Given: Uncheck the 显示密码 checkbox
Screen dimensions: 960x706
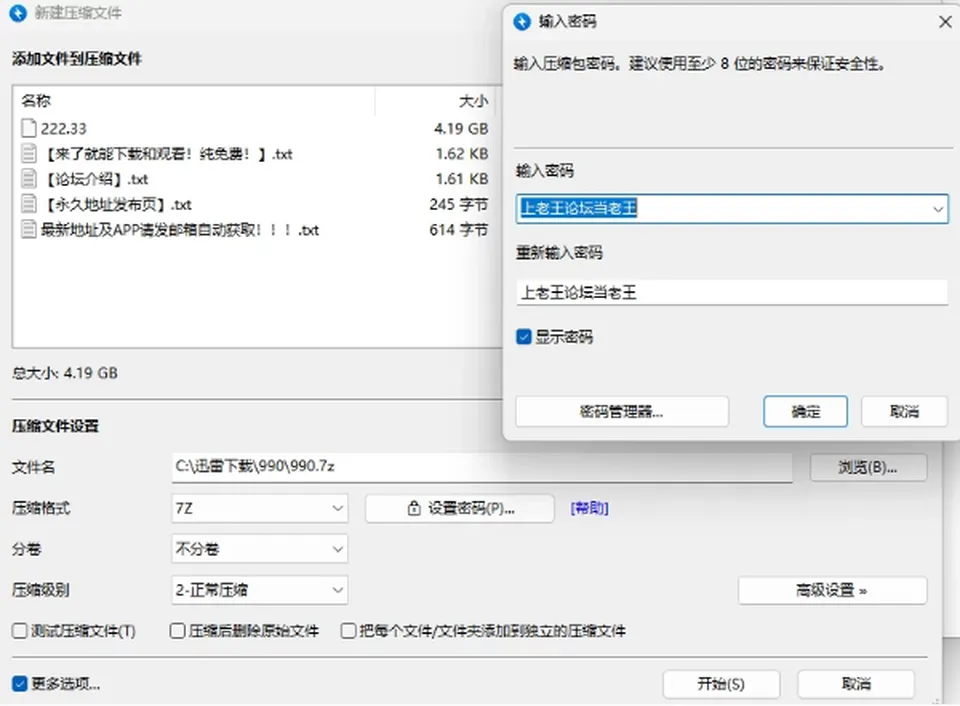Looking at the screenshot, I should 523,337.
